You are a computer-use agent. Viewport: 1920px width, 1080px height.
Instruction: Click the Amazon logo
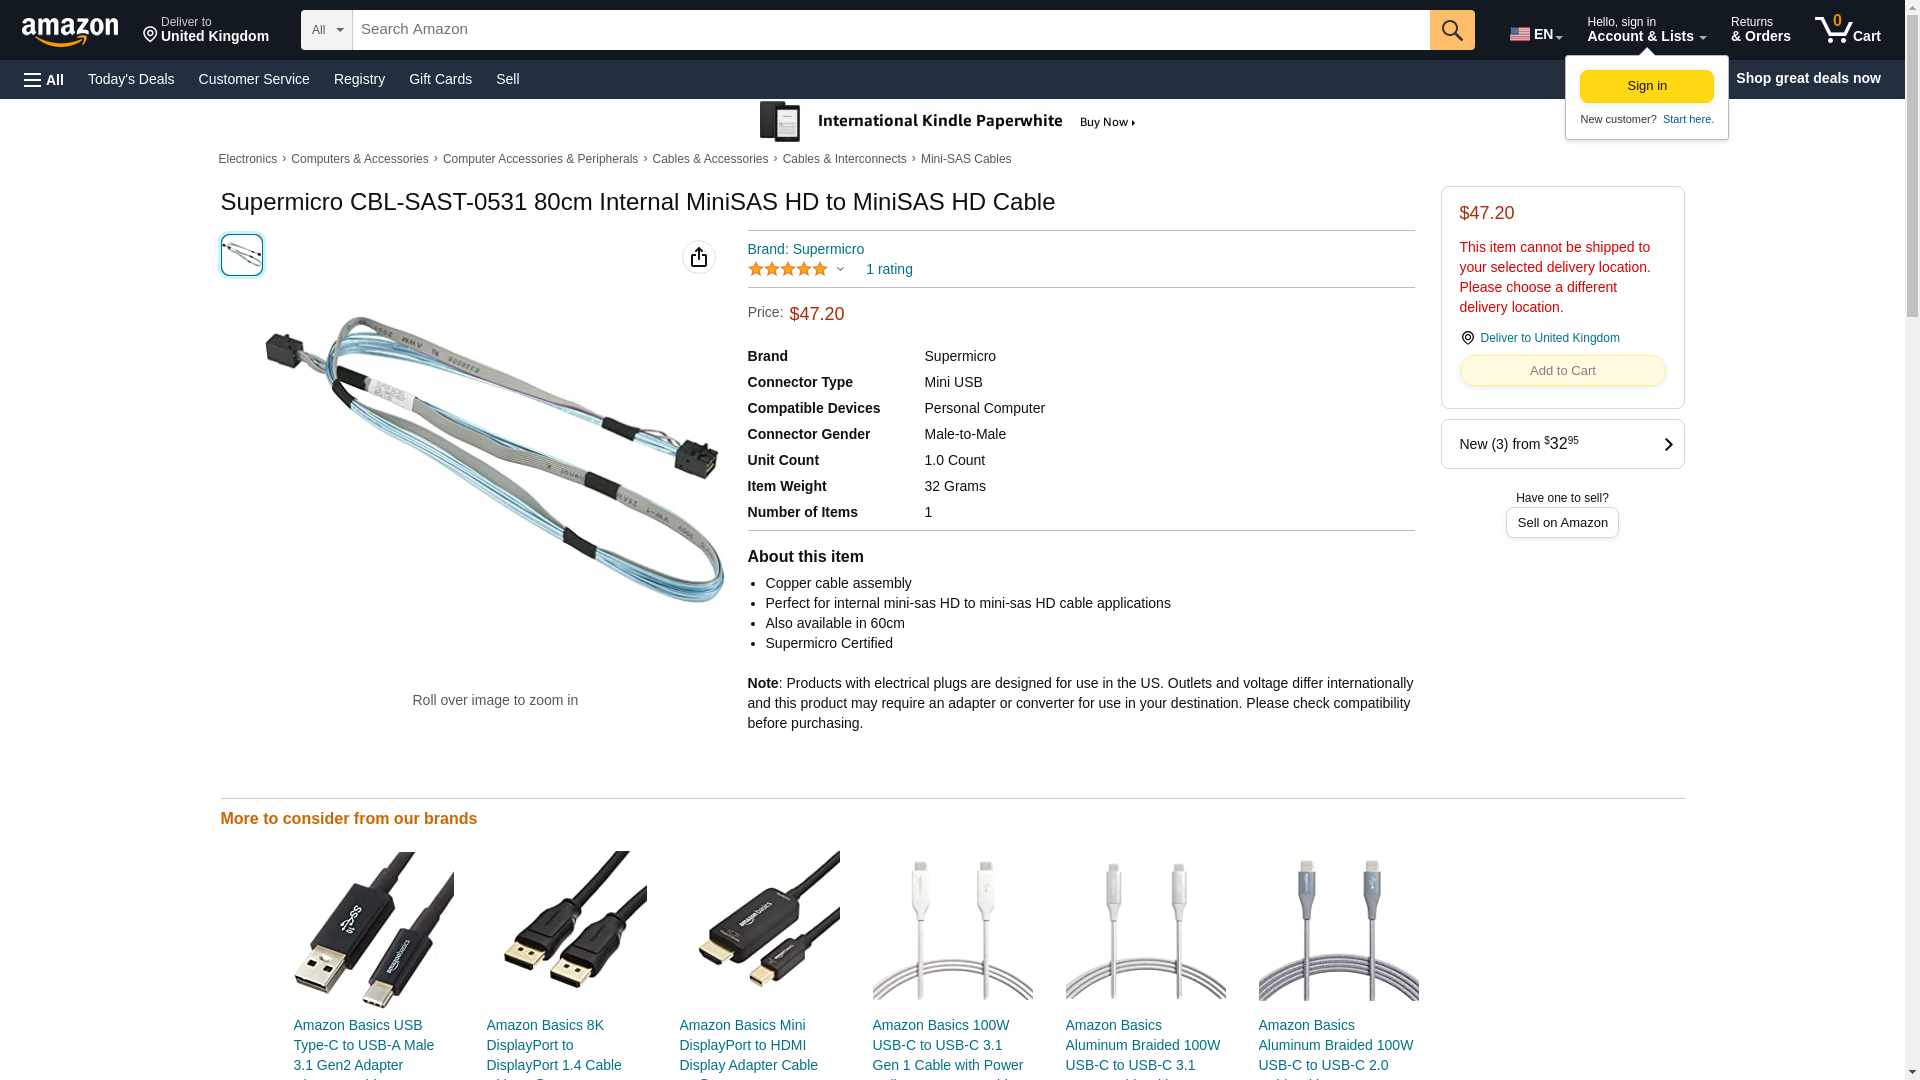pos(70,31)
